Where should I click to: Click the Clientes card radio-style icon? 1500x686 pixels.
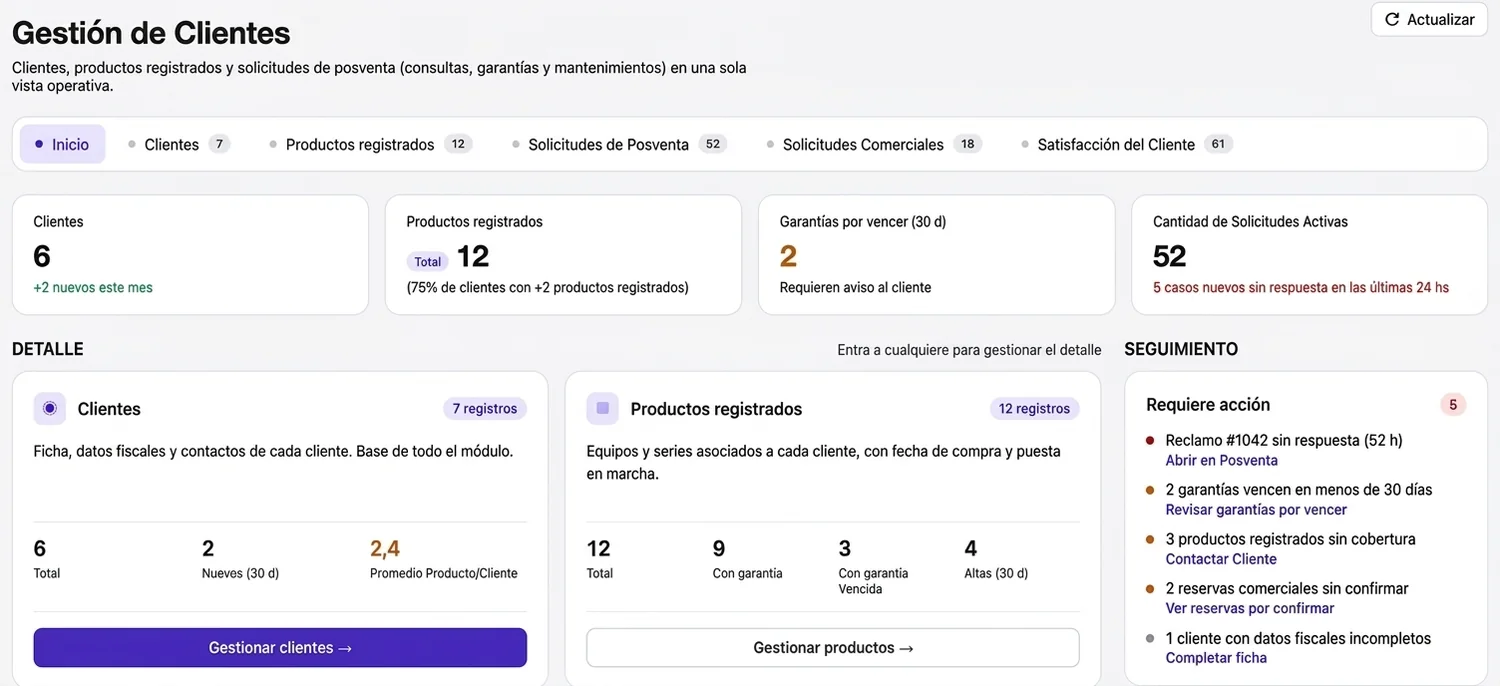tap(50, 408)
